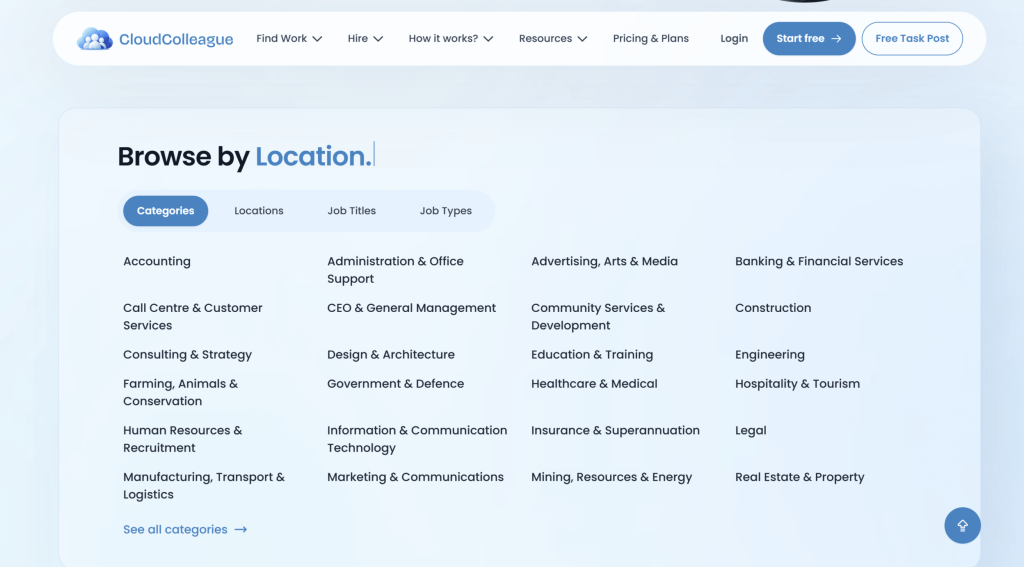Select the Categories tab
This screenshot has width=1024, height=567.
click(165, 211)
